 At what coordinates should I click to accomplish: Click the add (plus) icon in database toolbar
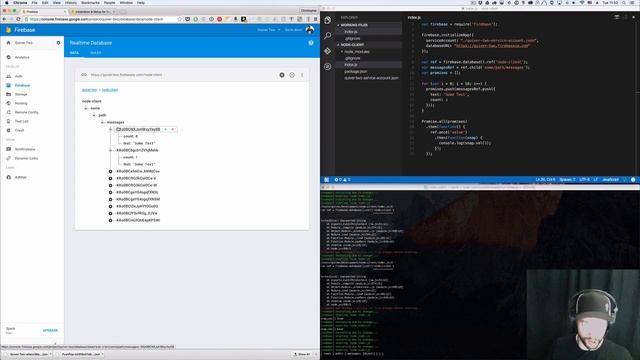click(282, 75)
